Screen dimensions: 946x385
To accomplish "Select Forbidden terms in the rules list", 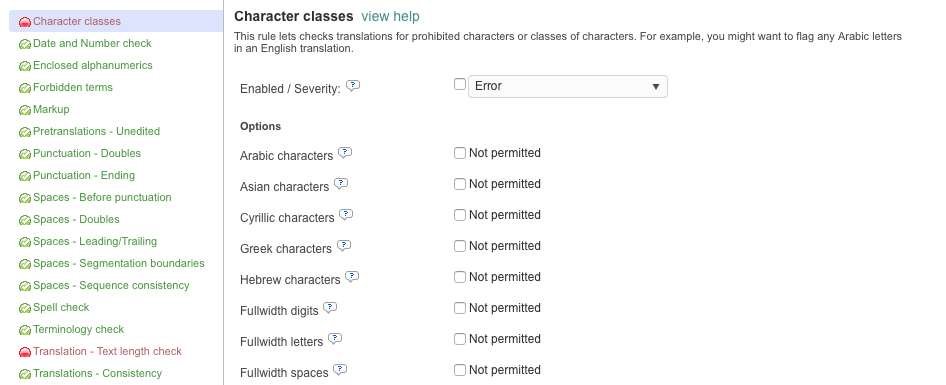I will tap(72, 88).
